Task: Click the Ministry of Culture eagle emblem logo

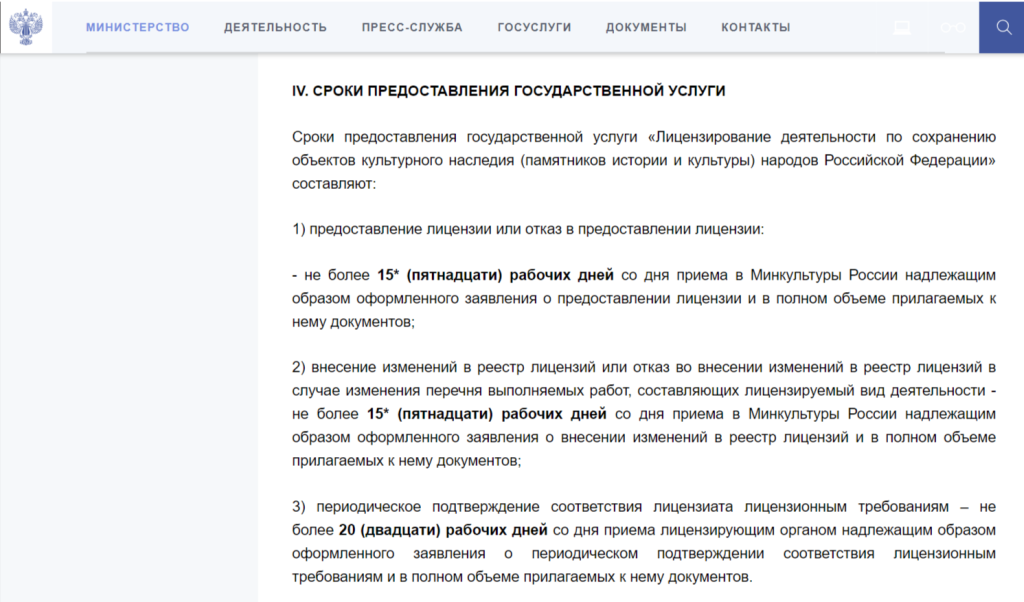Action: pos(26,26)
